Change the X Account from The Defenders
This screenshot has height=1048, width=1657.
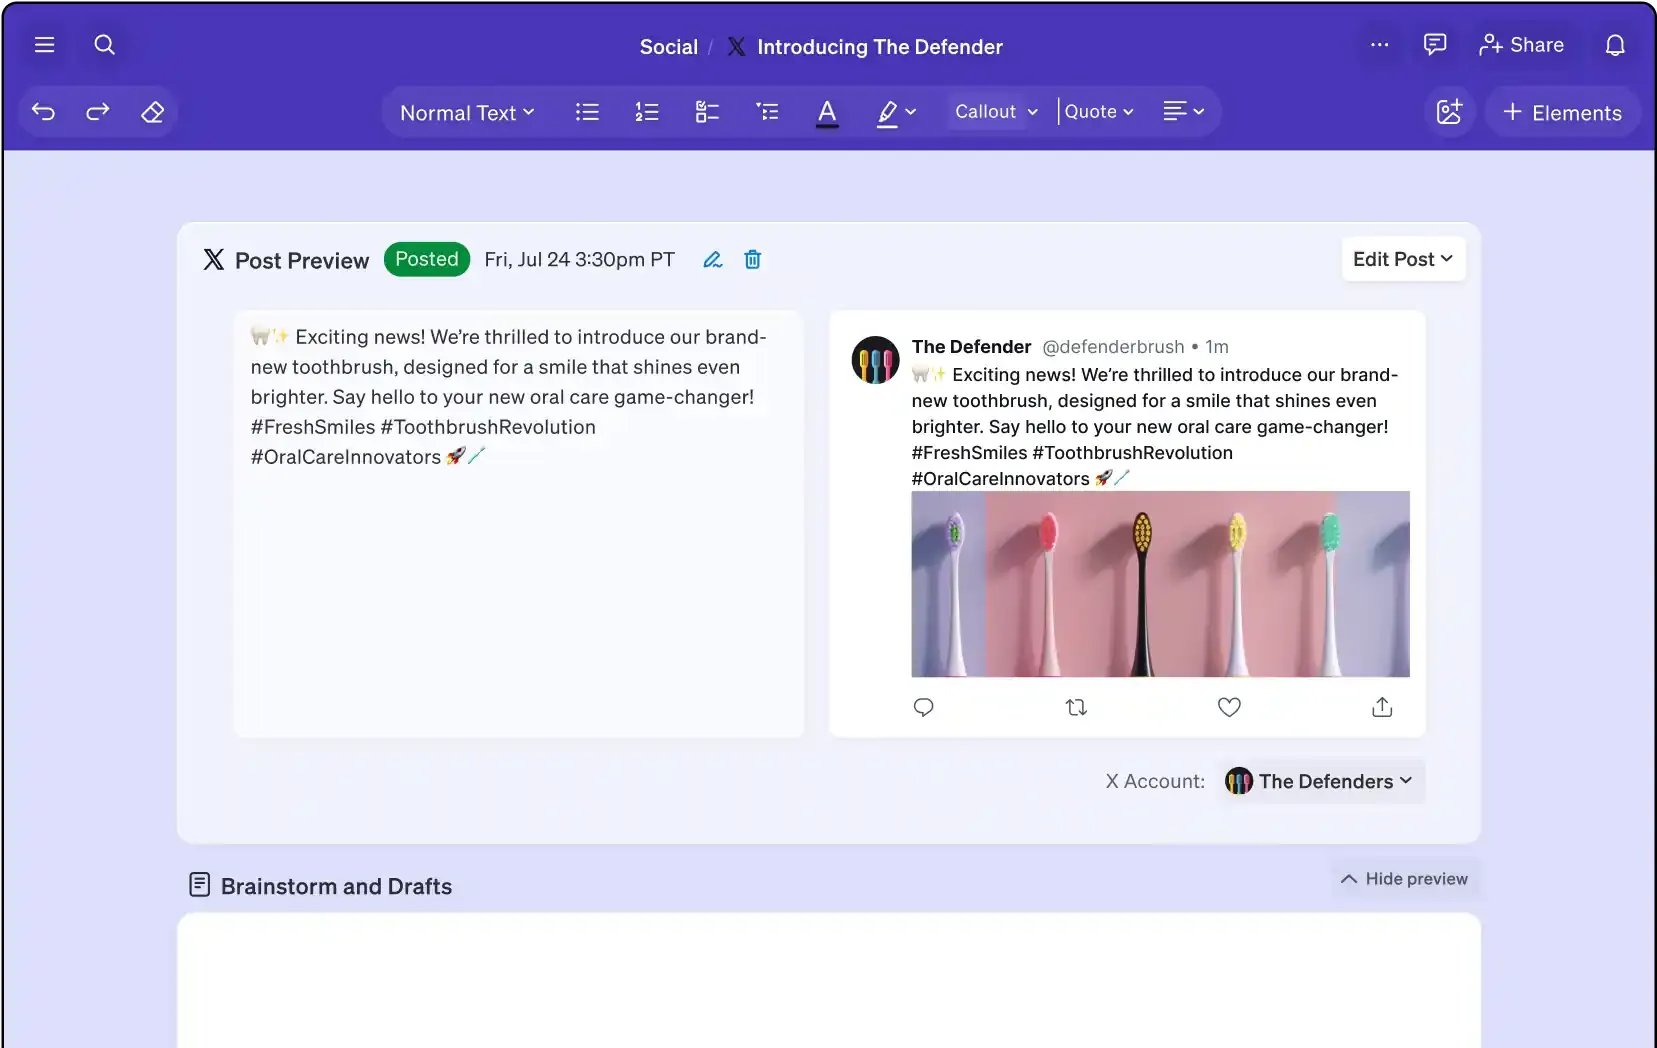pos(1319,781)
